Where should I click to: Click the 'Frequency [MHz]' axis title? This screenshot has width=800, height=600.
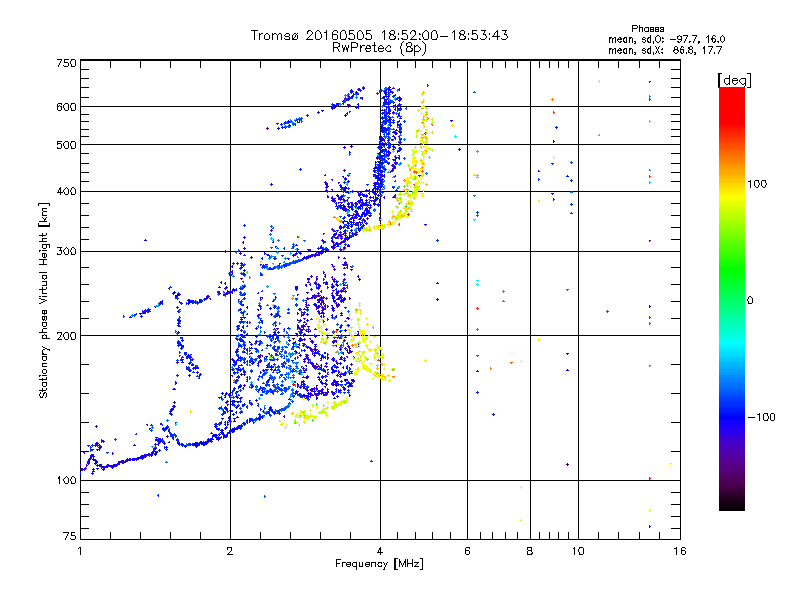(379, 564)
